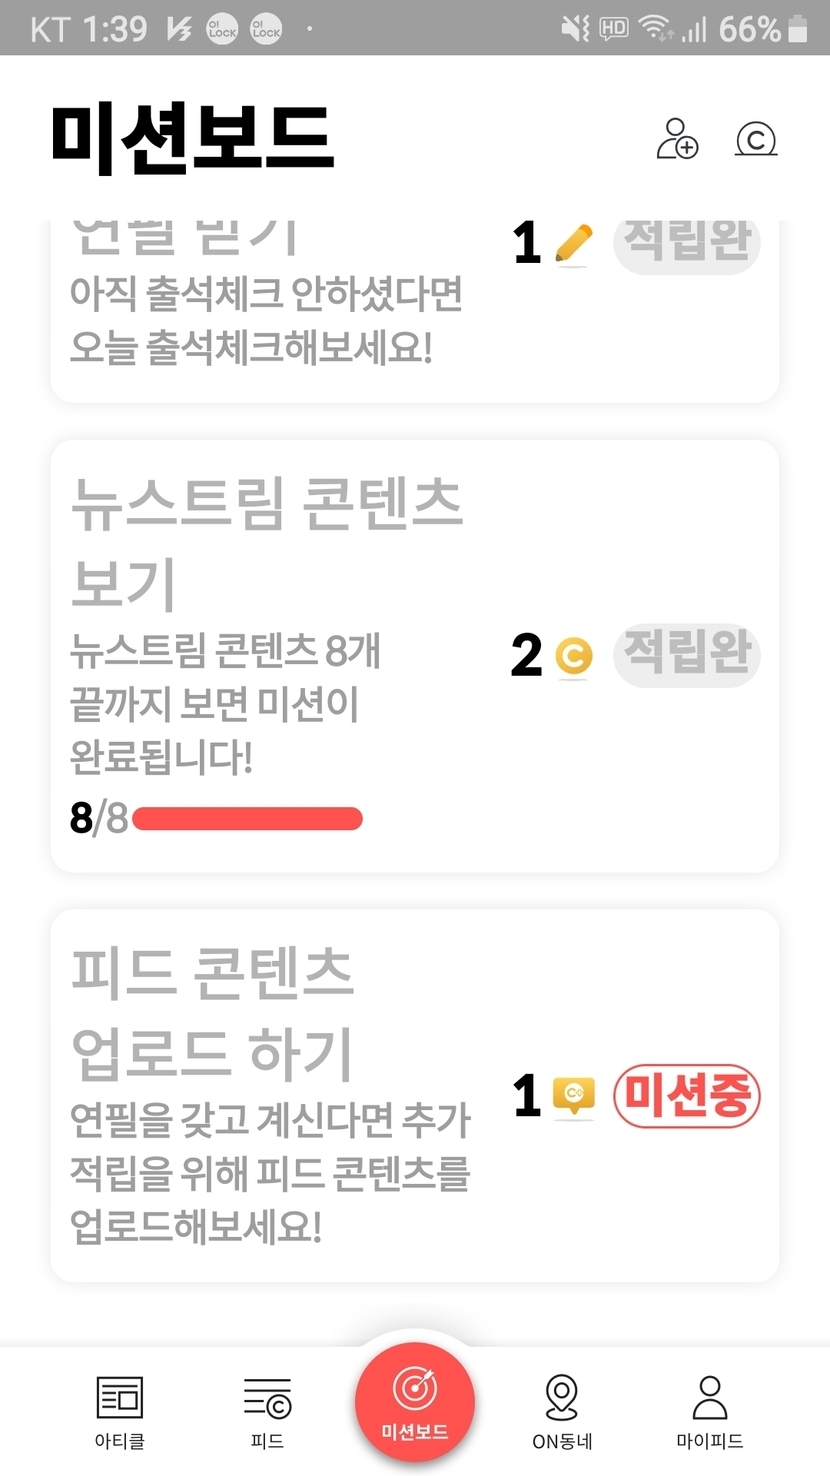Tap the 미션중 status button
The width and height of the screenshot is (830, 1476).
coord(687,1096)
